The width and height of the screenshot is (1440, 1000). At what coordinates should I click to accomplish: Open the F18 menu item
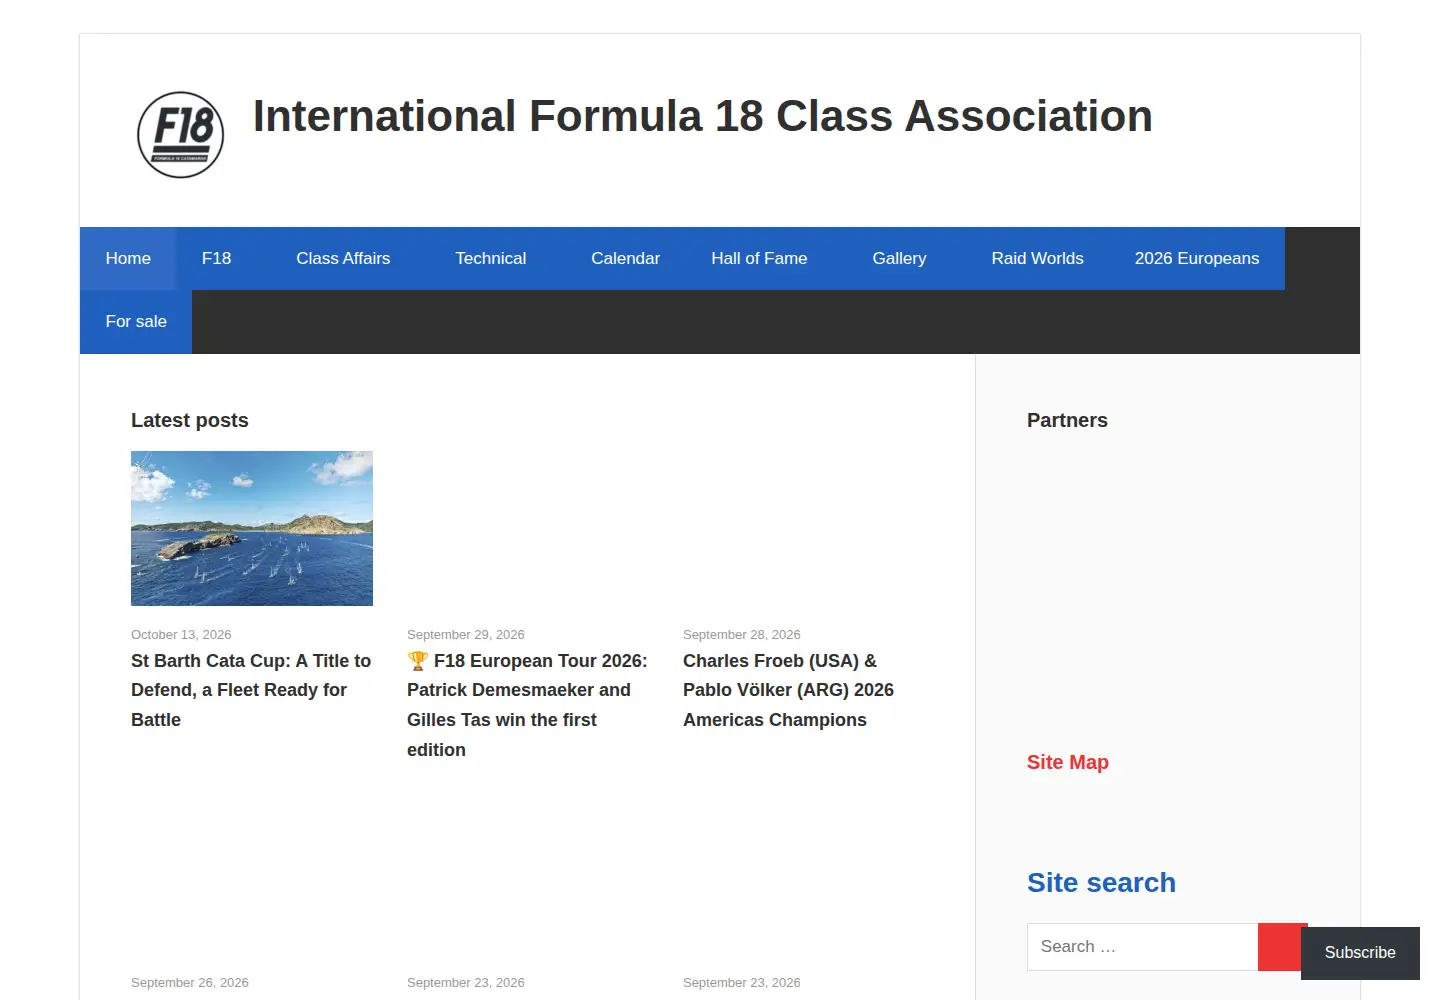(x=216, y=258)
